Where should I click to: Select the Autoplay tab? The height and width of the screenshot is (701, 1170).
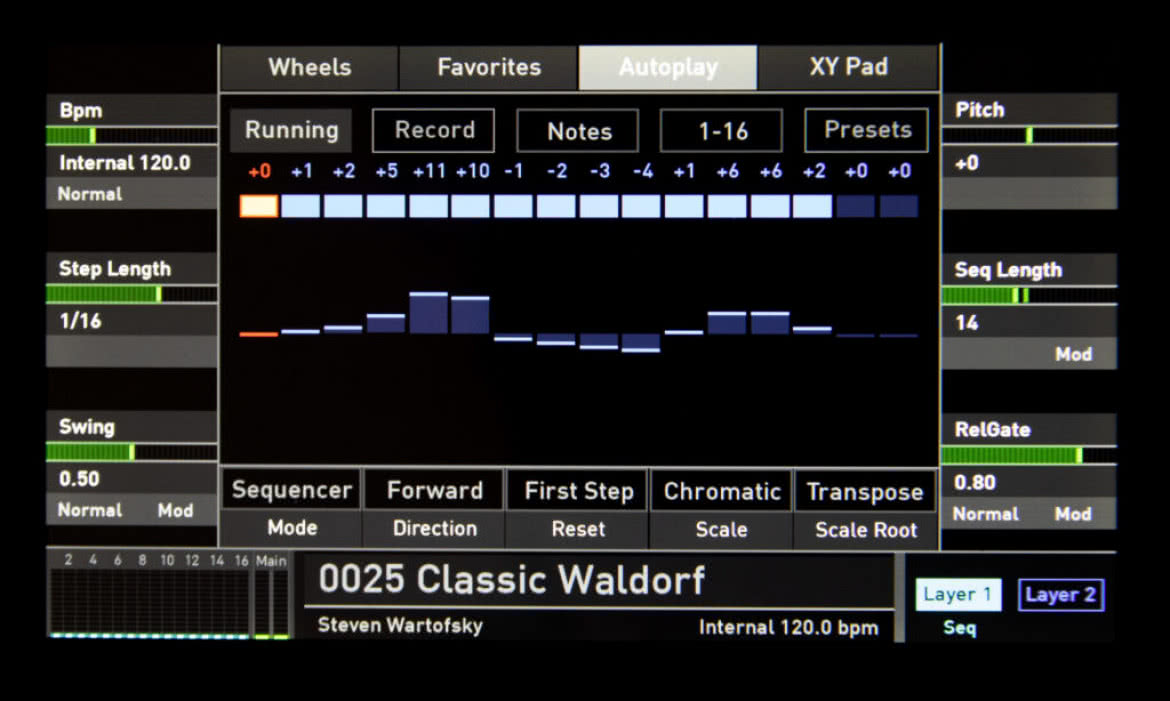[x=668, y=68]
